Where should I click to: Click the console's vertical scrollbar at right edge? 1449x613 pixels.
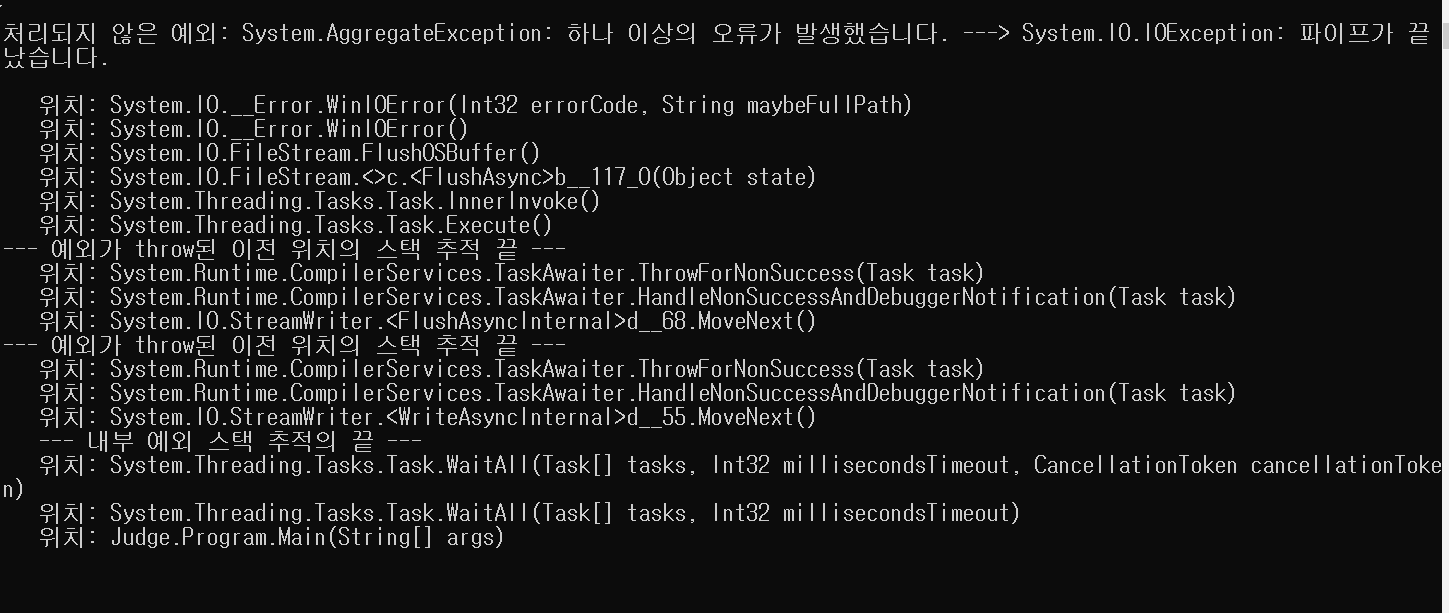(1444, 306)
